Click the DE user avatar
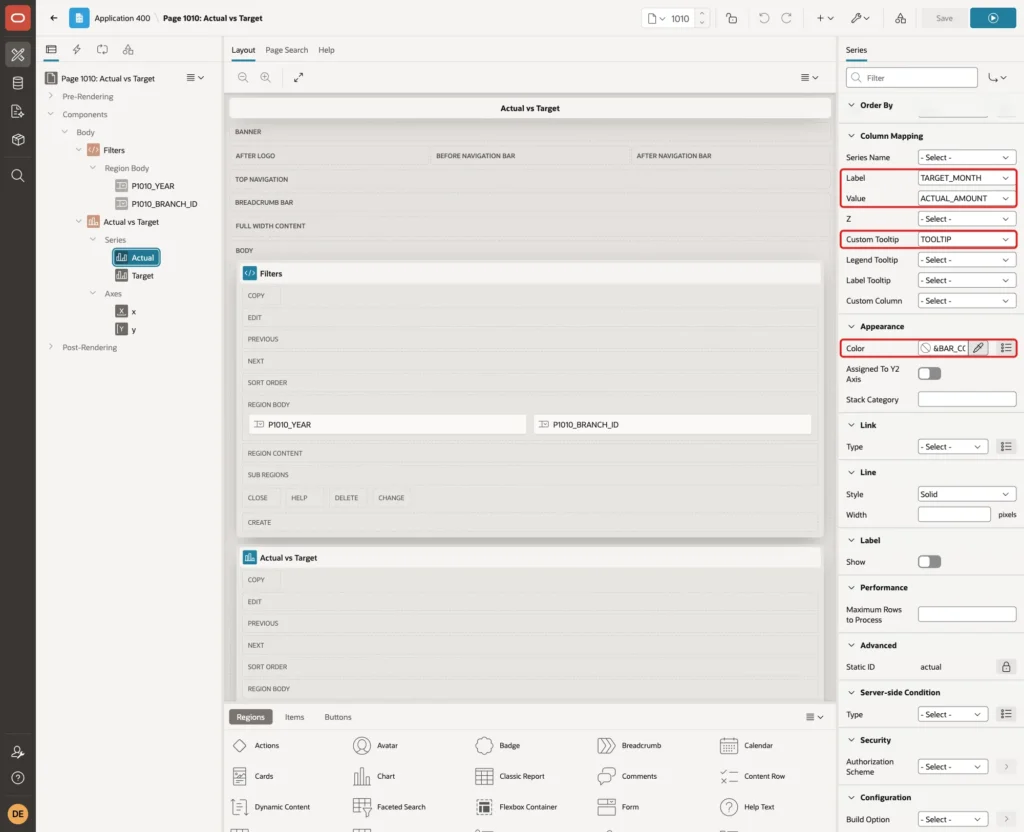This screenshot has height=832, width=1024. [x=18, y=814]
